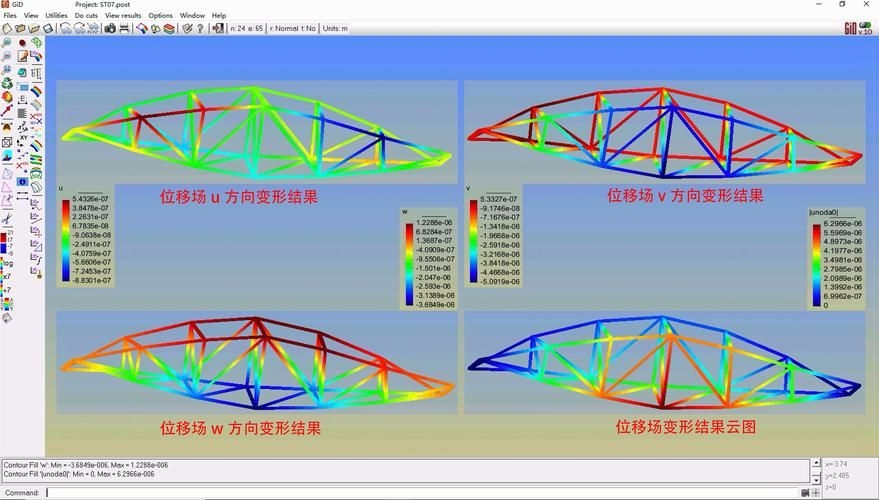Click the w direction deformation truss view
The image size is (879, 500).
(x=257, y=365)
